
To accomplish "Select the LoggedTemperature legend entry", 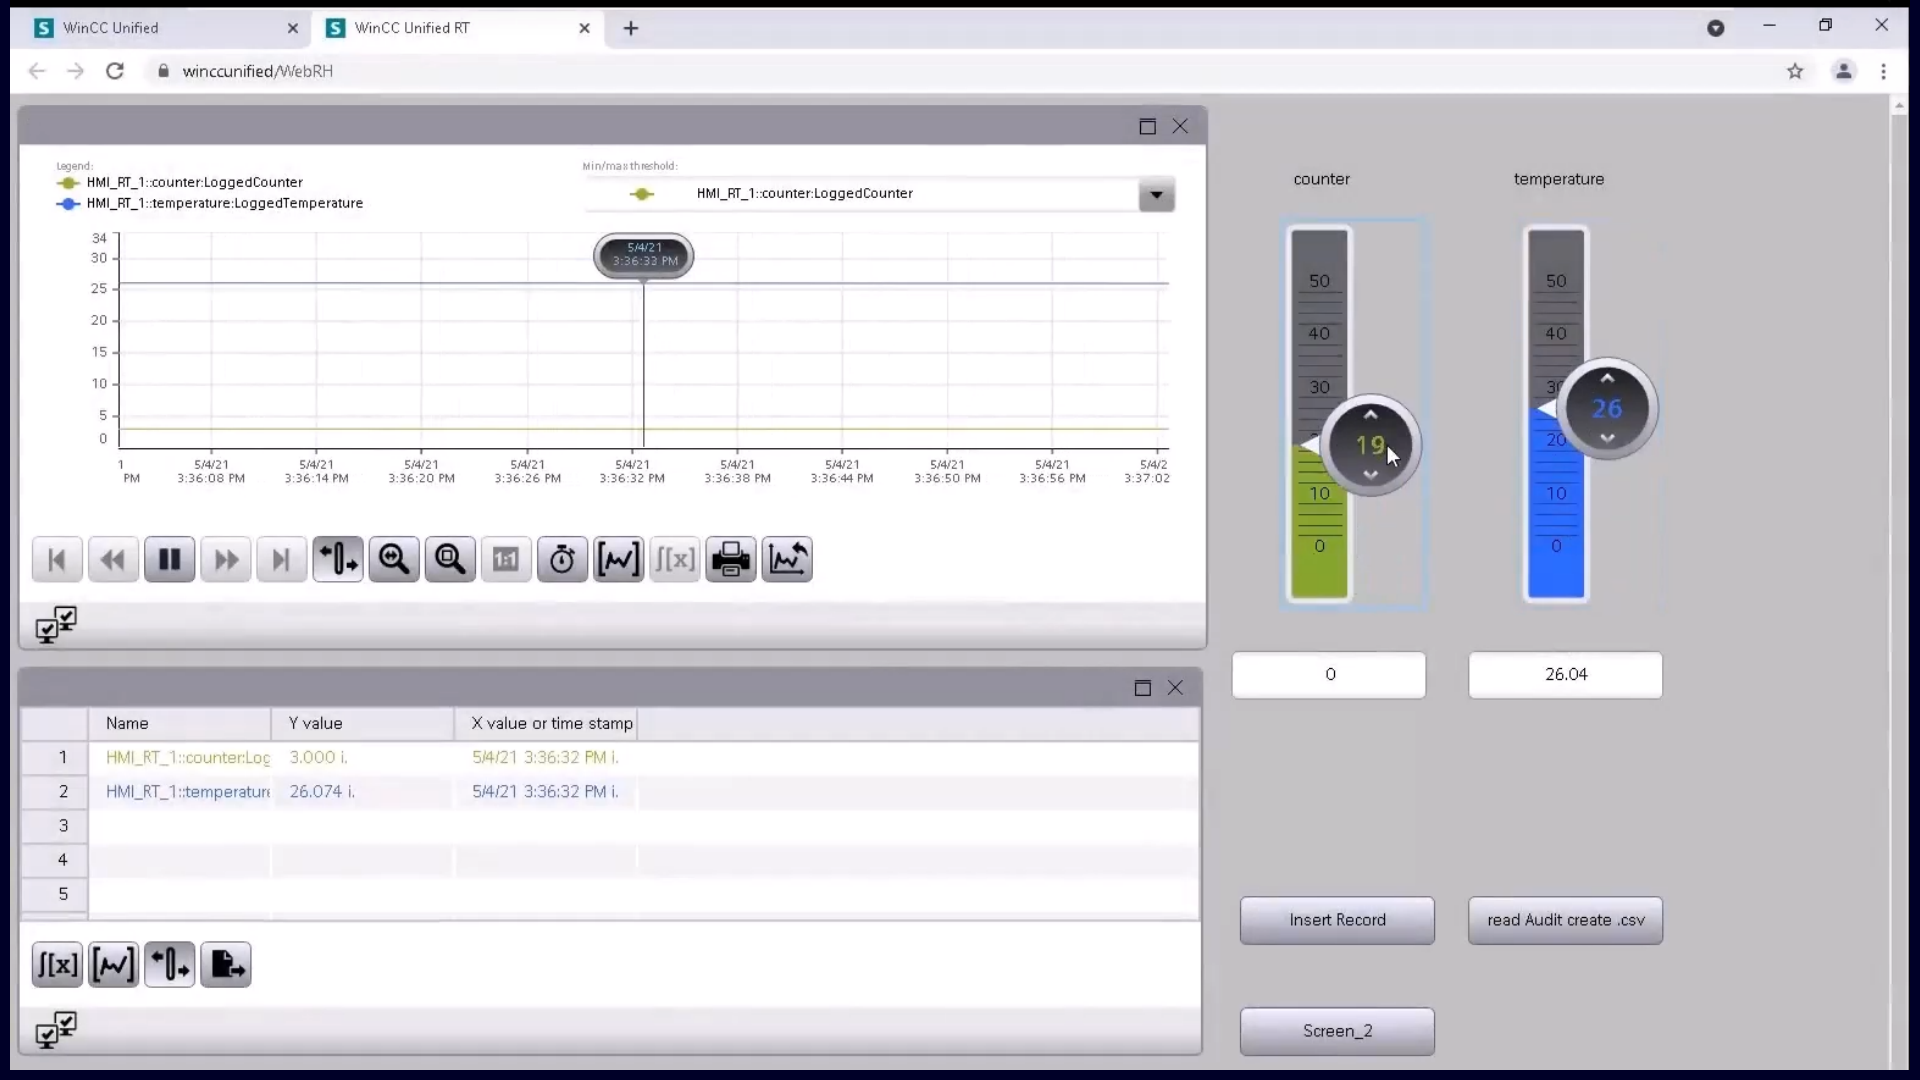I will point(210,203).
